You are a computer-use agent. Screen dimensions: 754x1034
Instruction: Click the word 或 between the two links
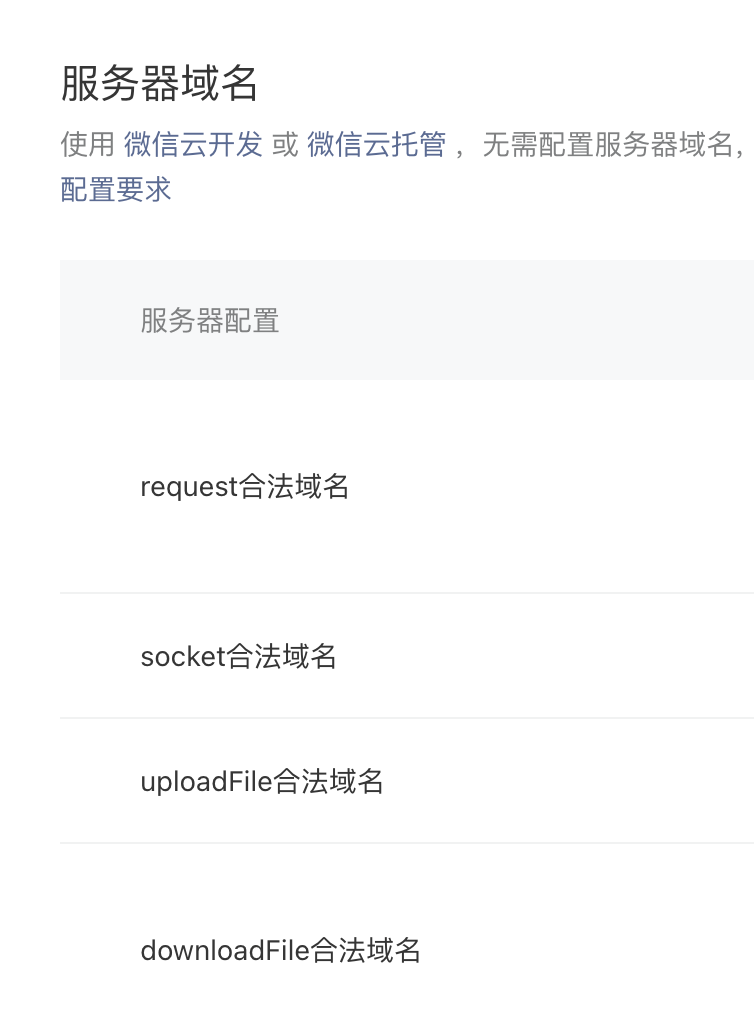285,144
